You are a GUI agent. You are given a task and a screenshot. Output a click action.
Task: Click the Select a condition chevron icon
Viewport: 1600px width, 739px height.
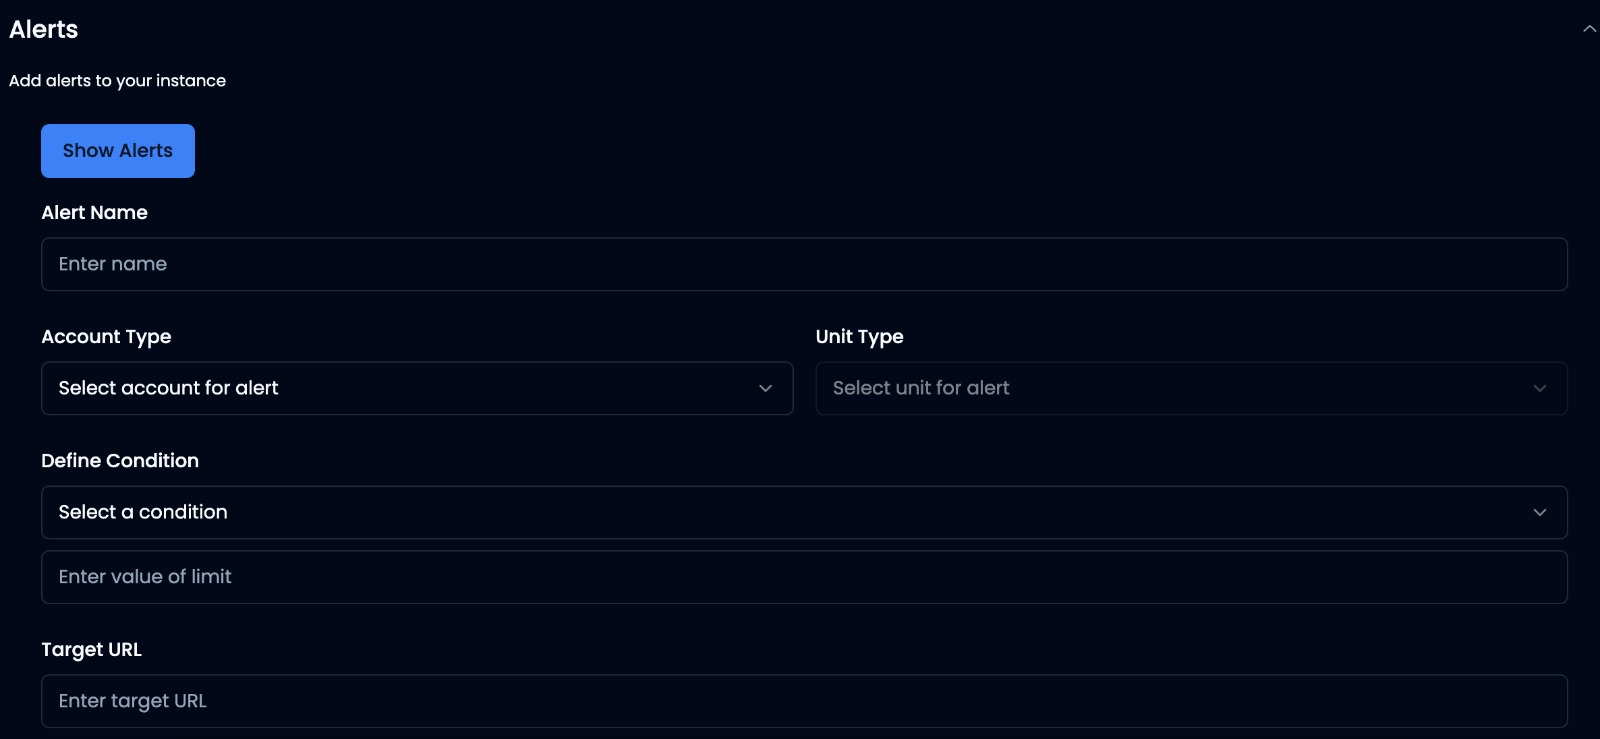[1539, 512]
